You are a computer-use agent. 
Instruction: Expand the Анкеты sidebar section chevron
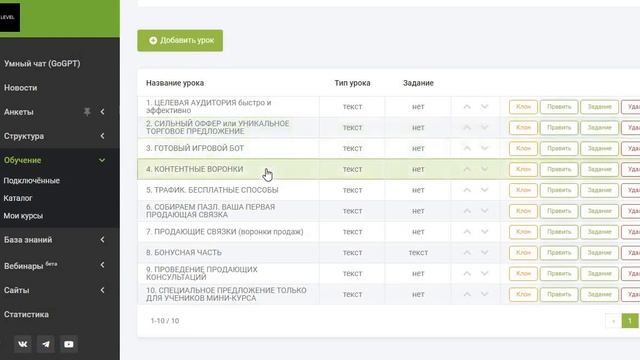(x=102, y=111)
